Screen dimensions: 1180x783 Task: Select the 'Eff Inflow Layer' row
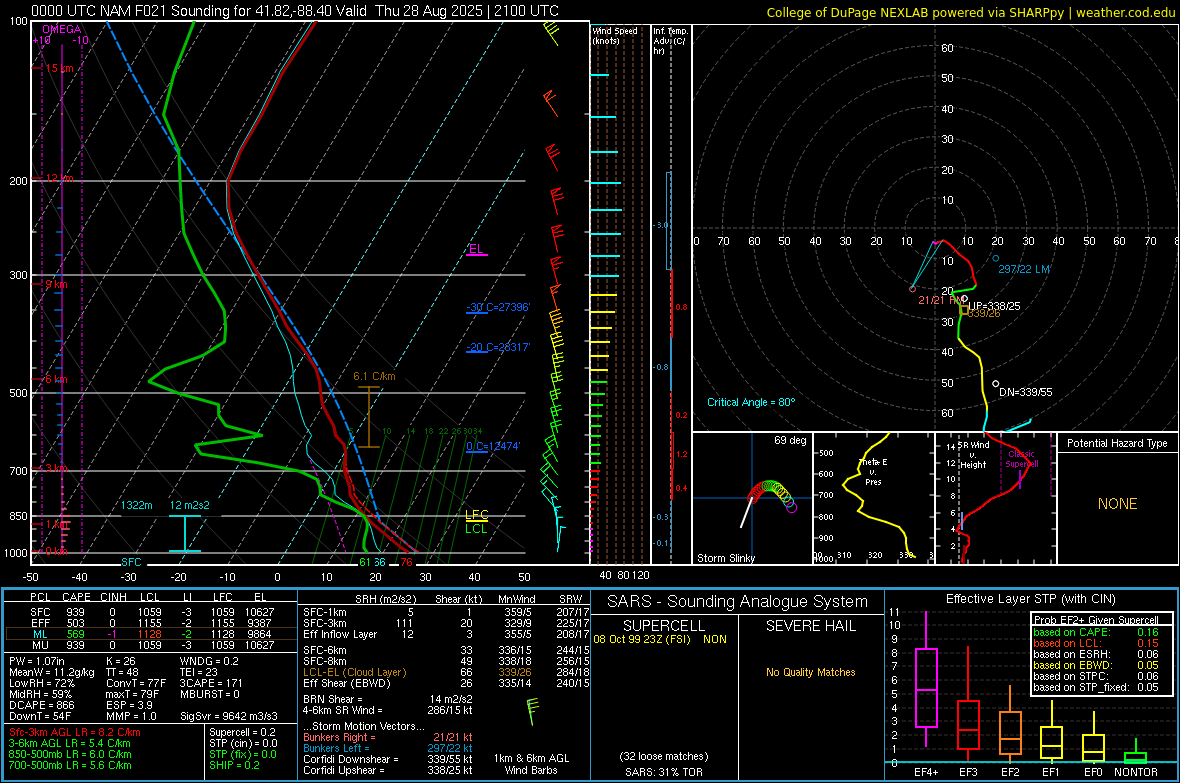pos(446,634)
